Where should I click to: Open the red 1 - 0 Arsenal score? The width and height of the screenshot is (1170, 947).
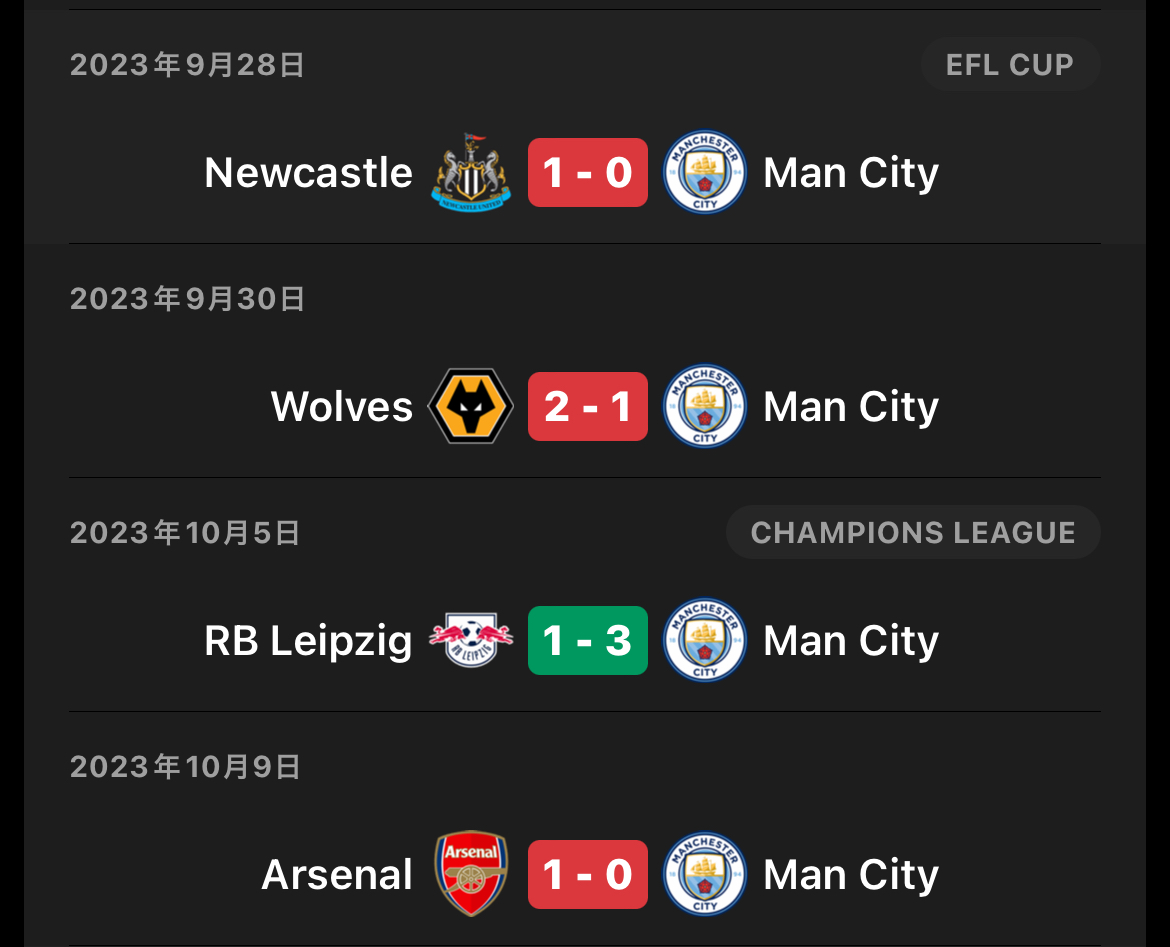(x=588, y=874)
